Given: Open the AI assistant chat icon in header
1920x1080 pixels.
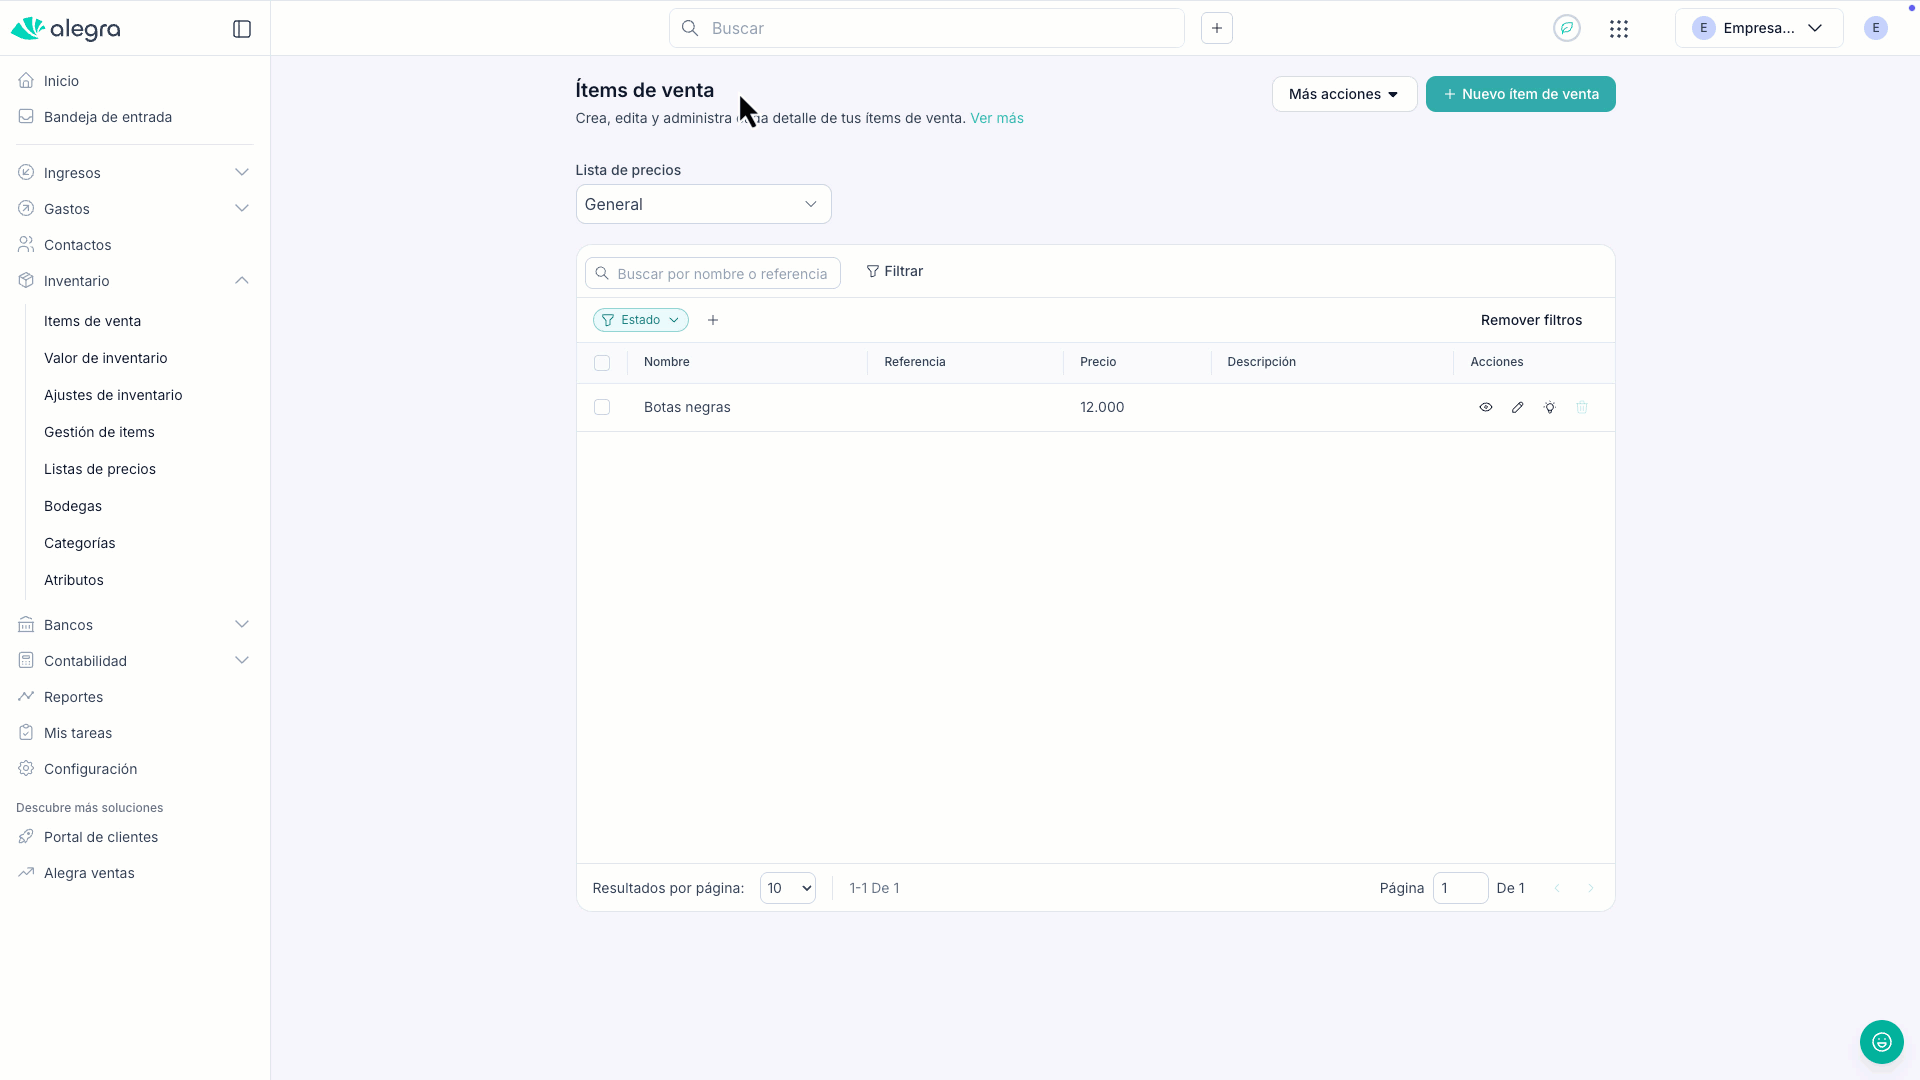Looking at the screenshot, I should 1567,28.
